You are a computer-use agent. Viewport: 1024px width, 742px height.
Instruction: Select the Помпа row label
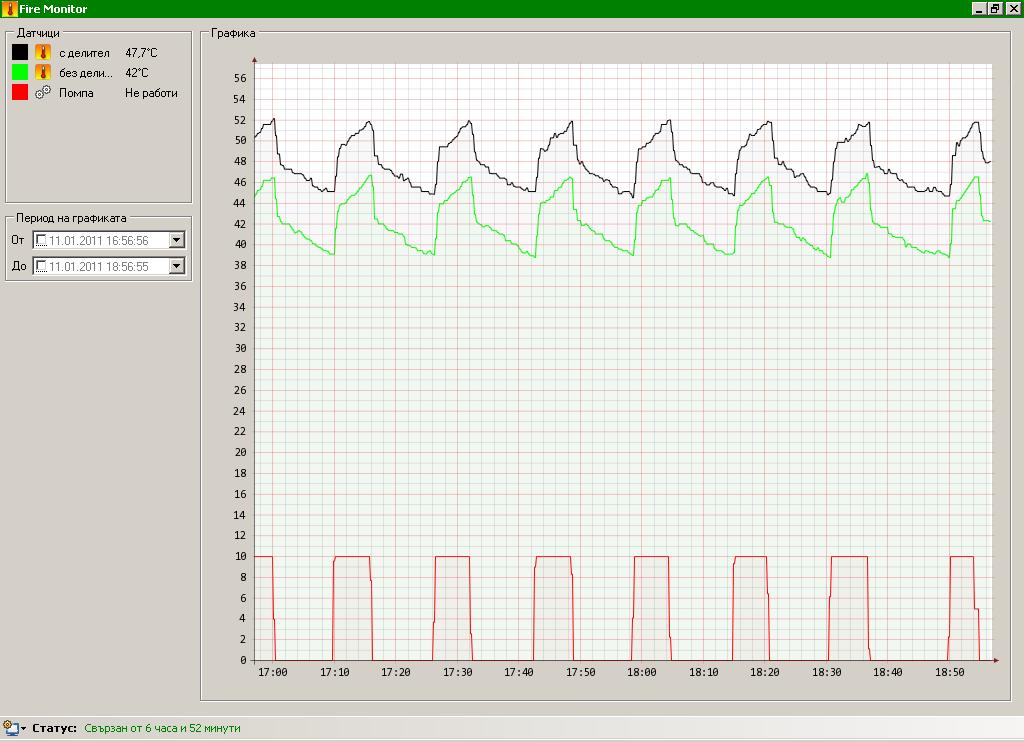click(76, 93)
